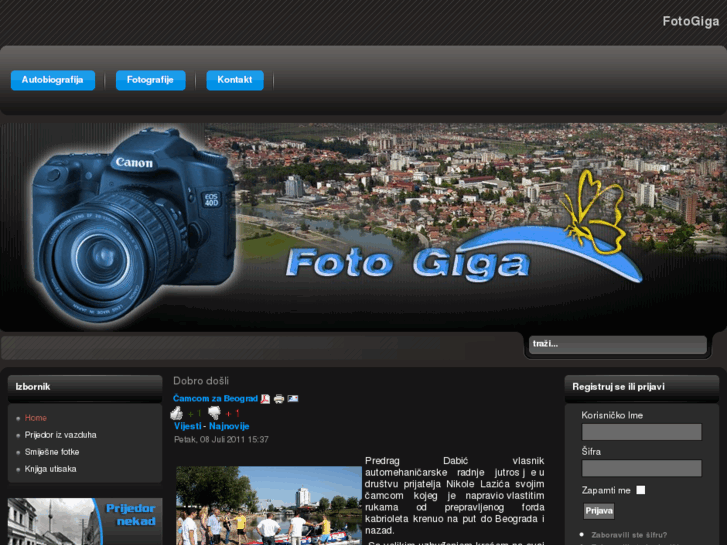The image size is (727, 545).
Task: Follow the Vijesti category link
Action: tap(188, 426)
